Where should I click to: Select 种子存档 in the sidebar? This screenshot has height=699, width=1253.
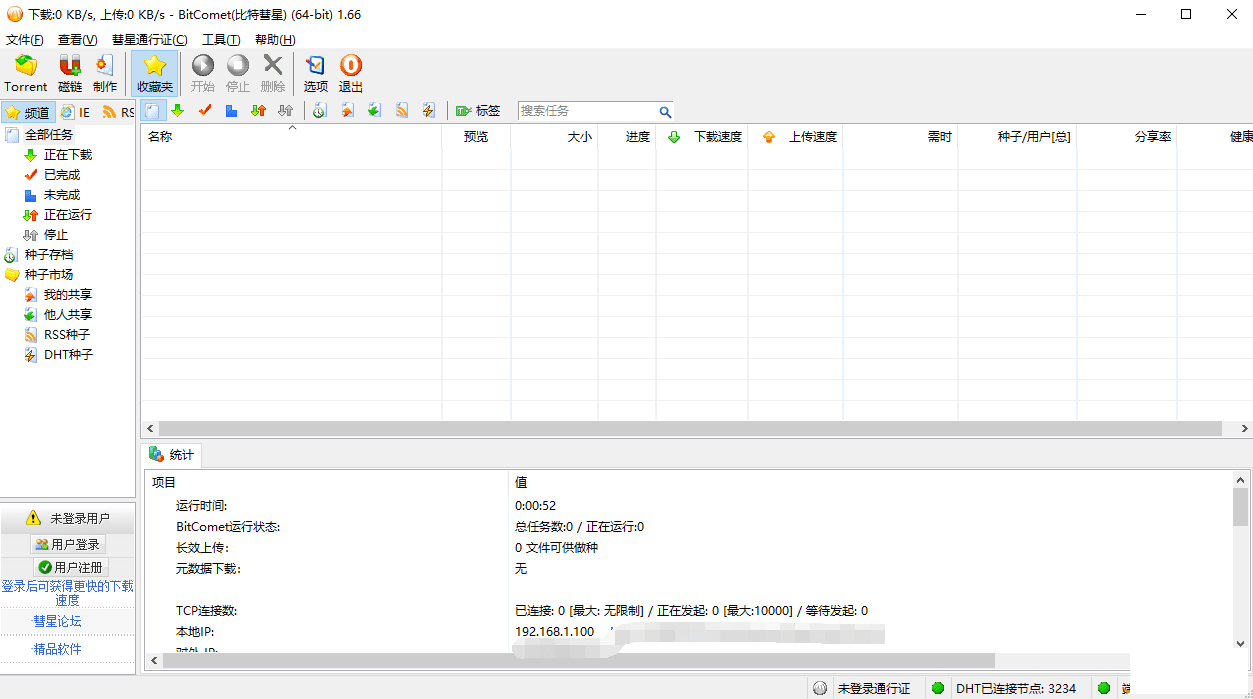point(49,254)
